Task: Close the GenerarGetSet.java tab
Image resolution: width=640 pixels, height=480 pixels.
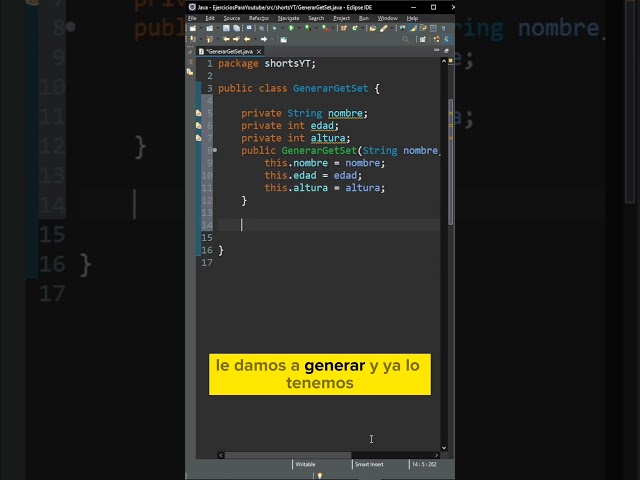Action: point(259,51)
